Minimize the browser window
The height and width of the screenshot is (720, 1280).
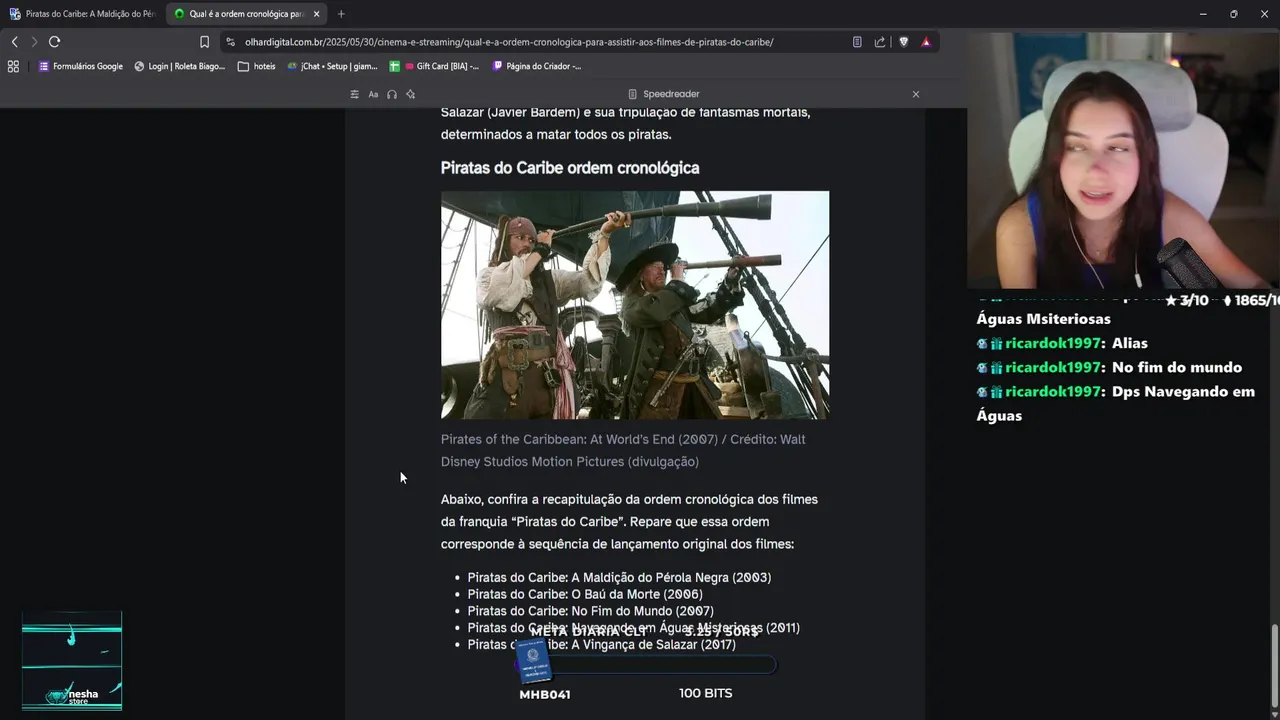1203,14
